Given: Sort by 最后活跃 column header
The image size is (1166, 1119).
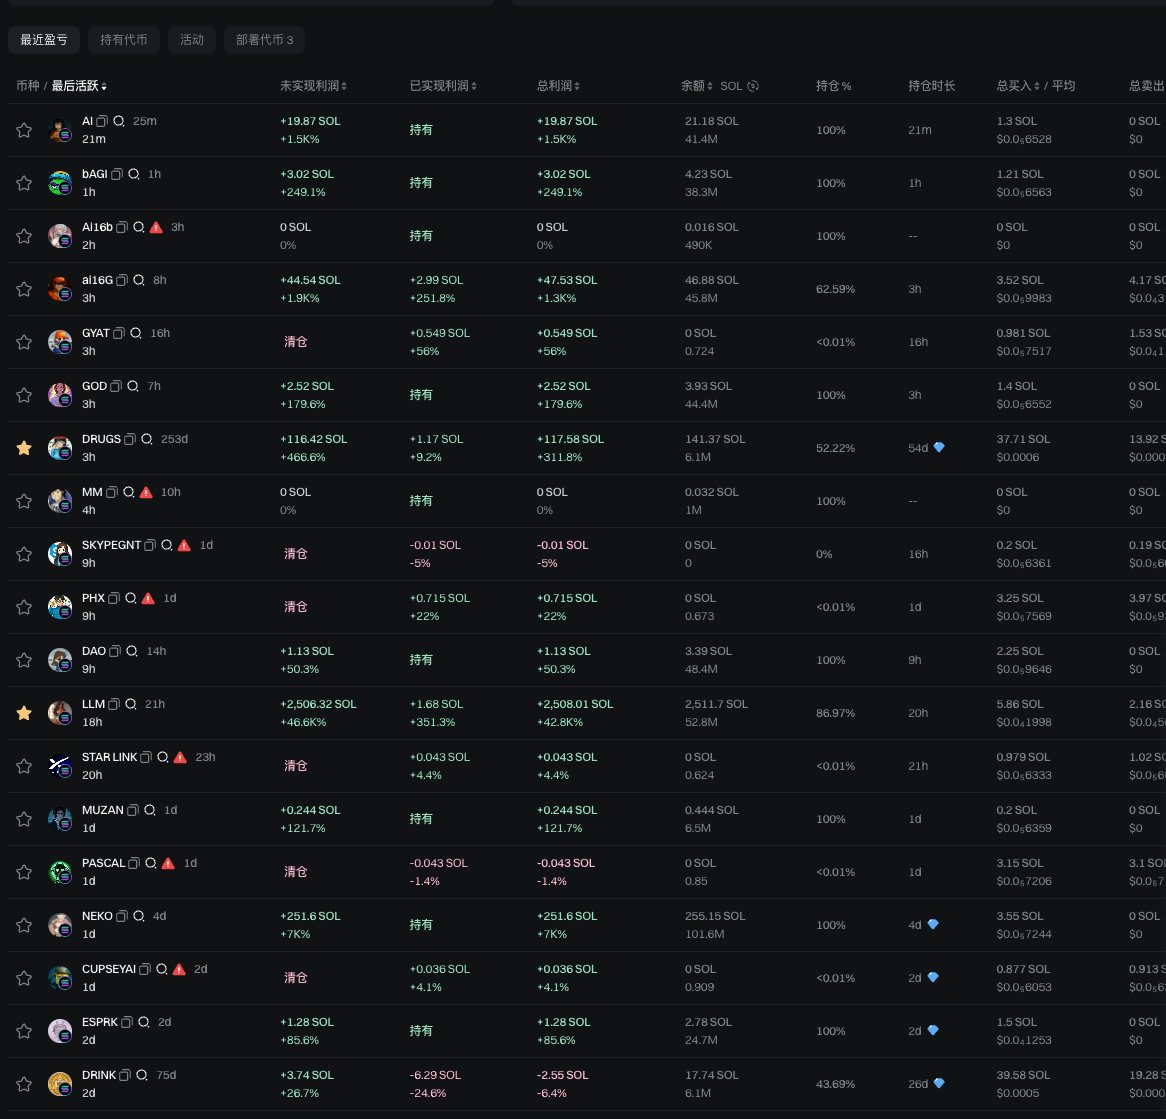Looking at the screenshot, I should pos(79,86).
